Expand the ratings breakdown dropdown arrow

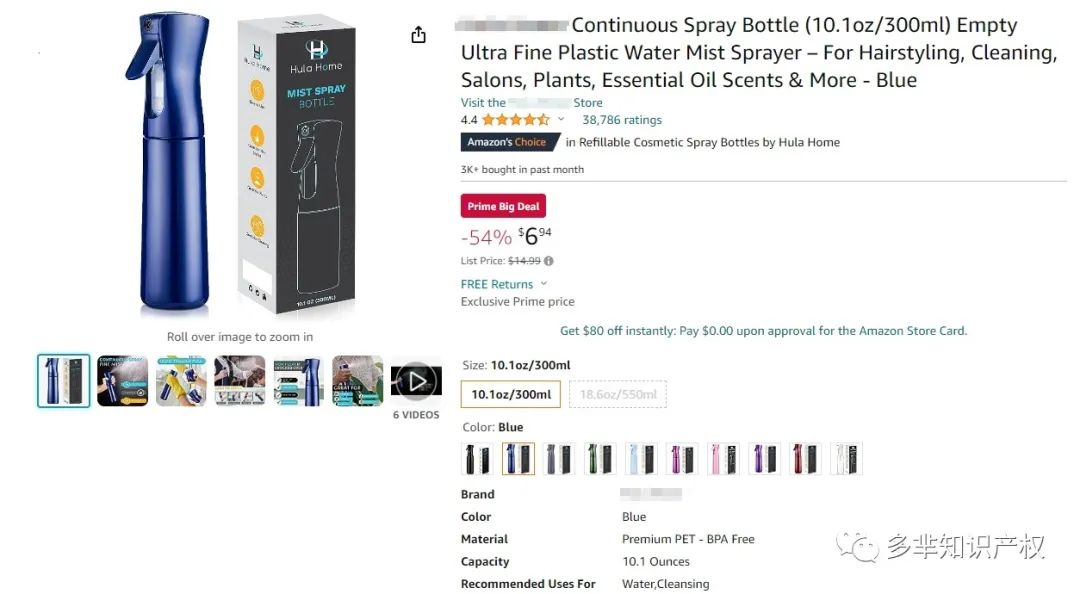561,120
